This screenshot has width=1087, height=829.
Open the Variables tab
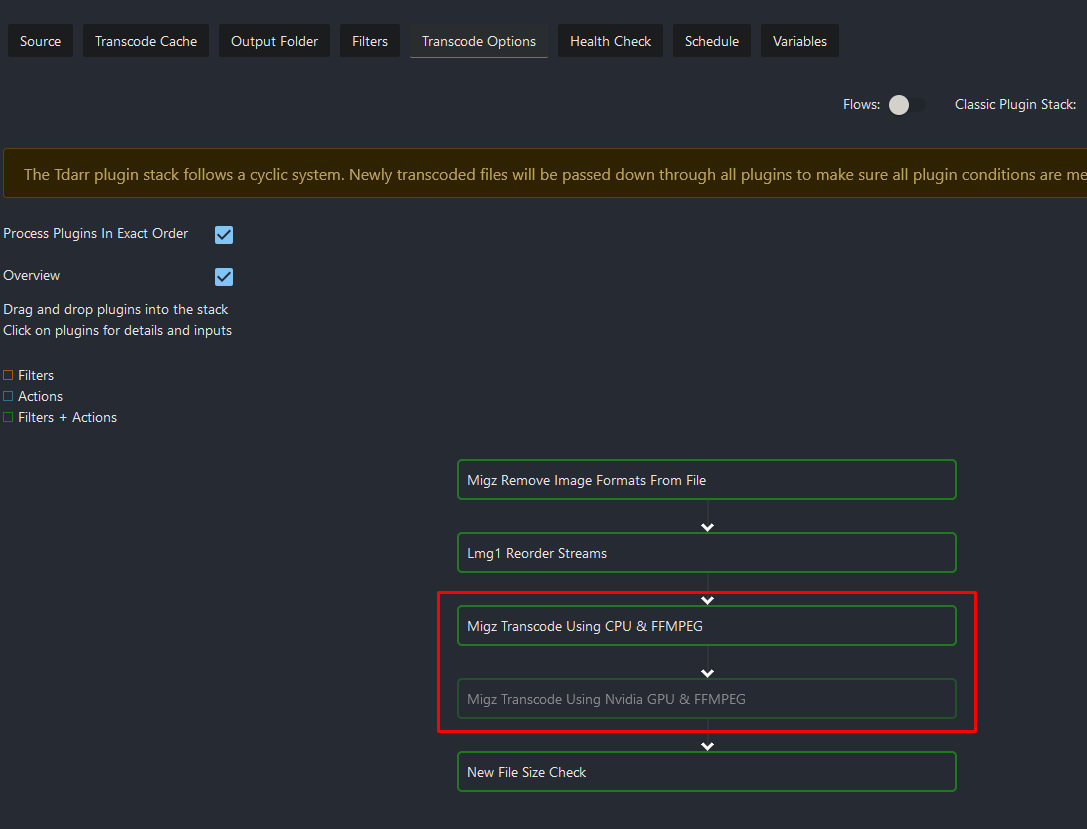[x=800, y=41]
